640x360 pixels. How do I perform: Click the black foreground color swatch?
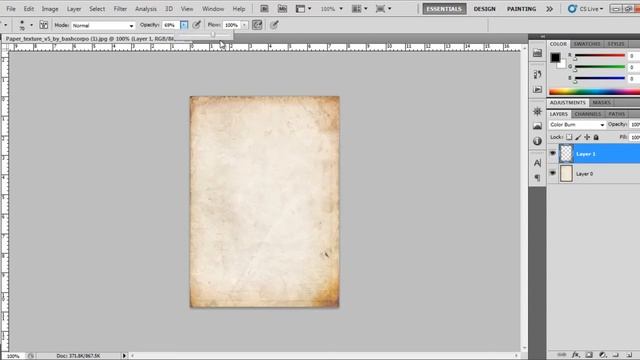click(555, 58)
